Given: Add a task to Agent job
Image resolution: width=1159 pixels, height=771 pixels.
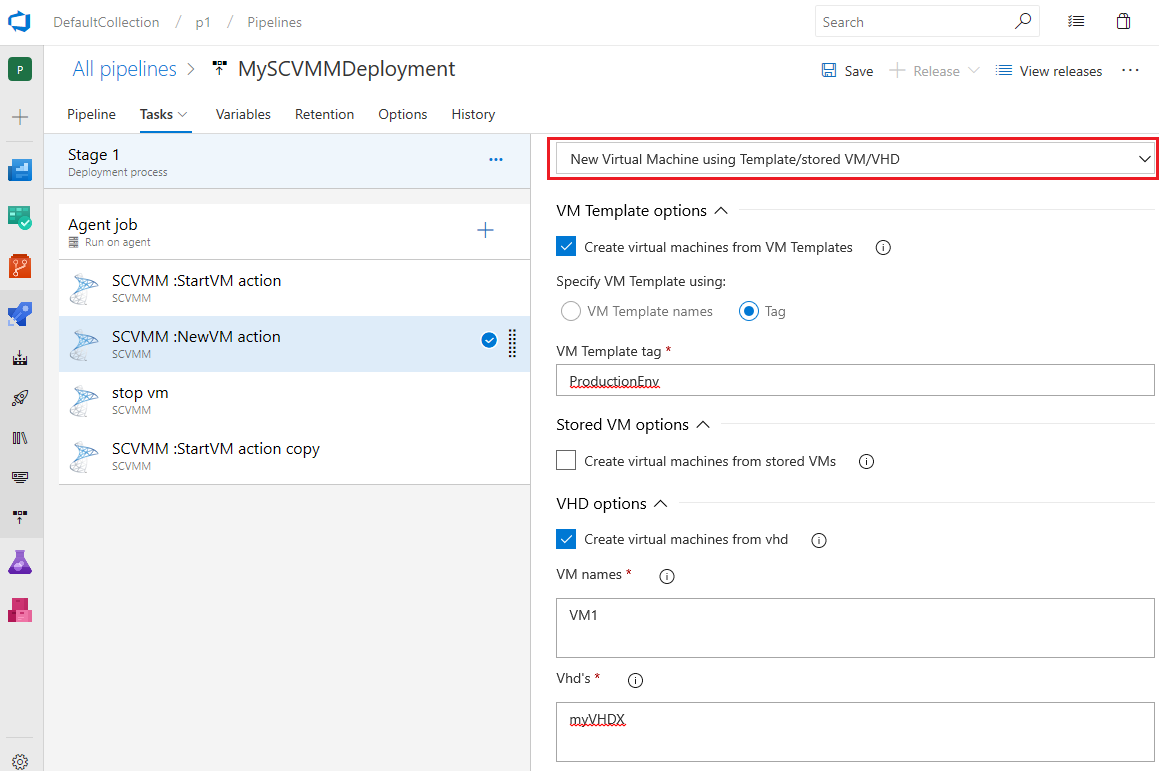Looking at the screenshot, I should (x=485, y=231).
